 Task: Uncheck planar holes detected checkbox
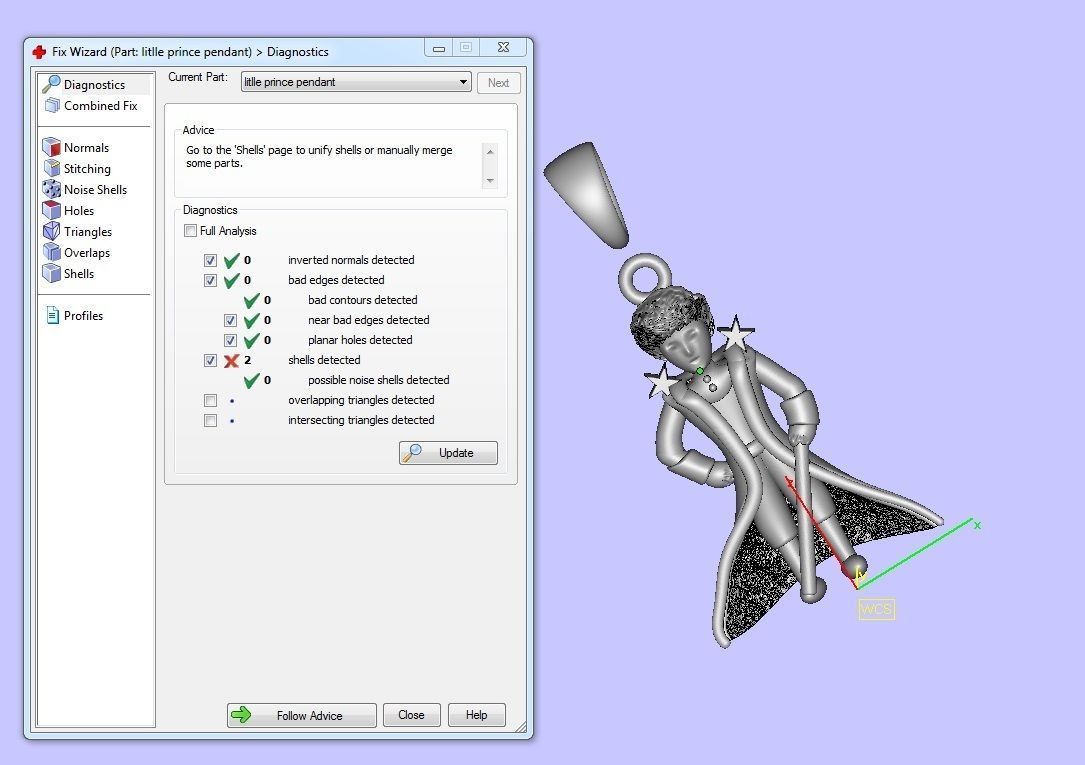point(230,341)
